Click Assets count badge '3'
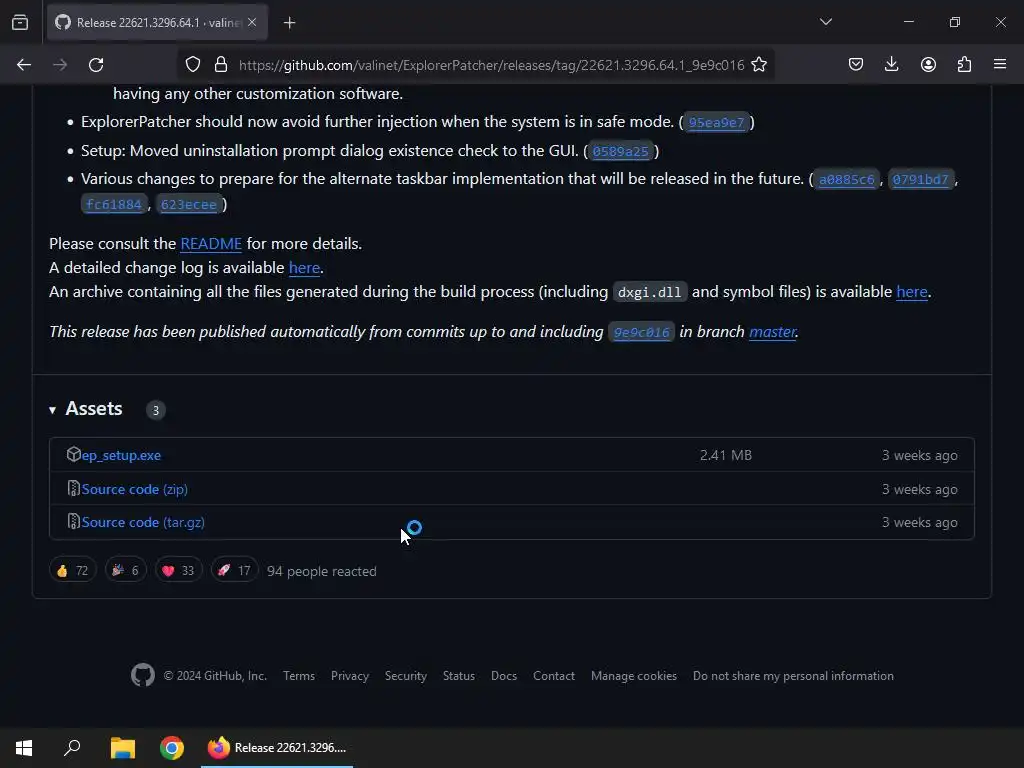This screenshot has height=768, width=1024. click(155, 410)
